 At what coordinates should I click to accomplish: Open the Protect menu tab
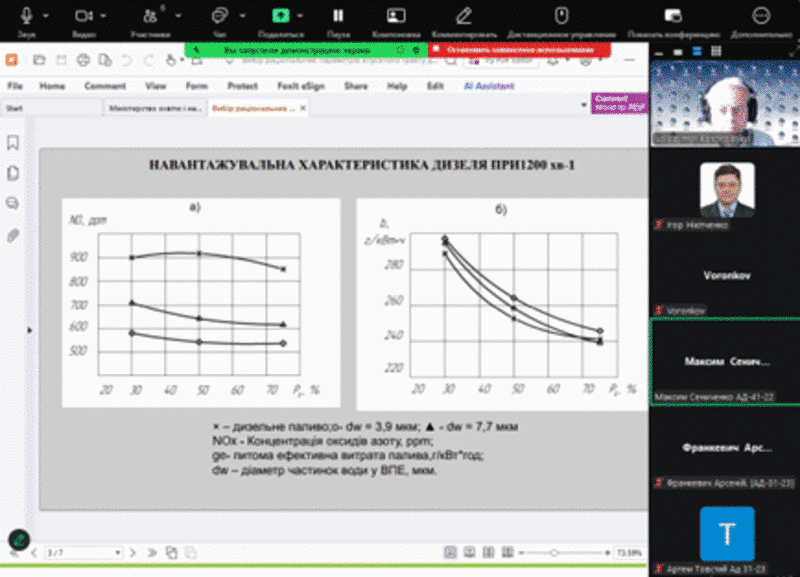242,86
